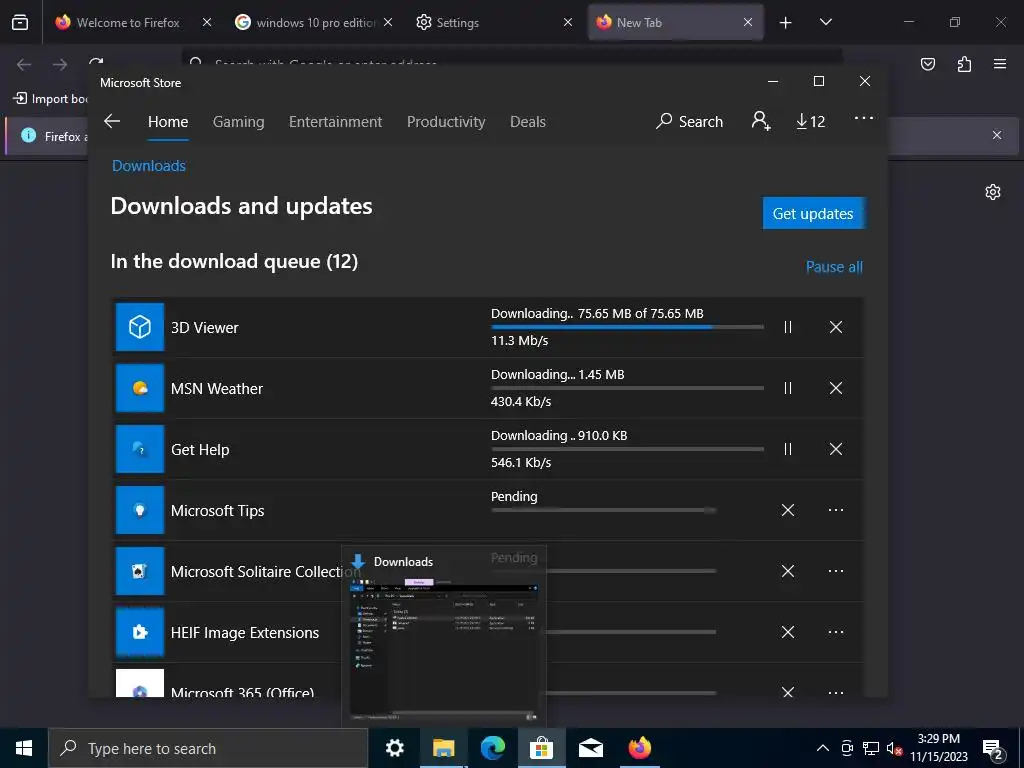1024x768 pixels.
Task: Open the Store See more ellipsis menu
Action: [x=863, y=118]
